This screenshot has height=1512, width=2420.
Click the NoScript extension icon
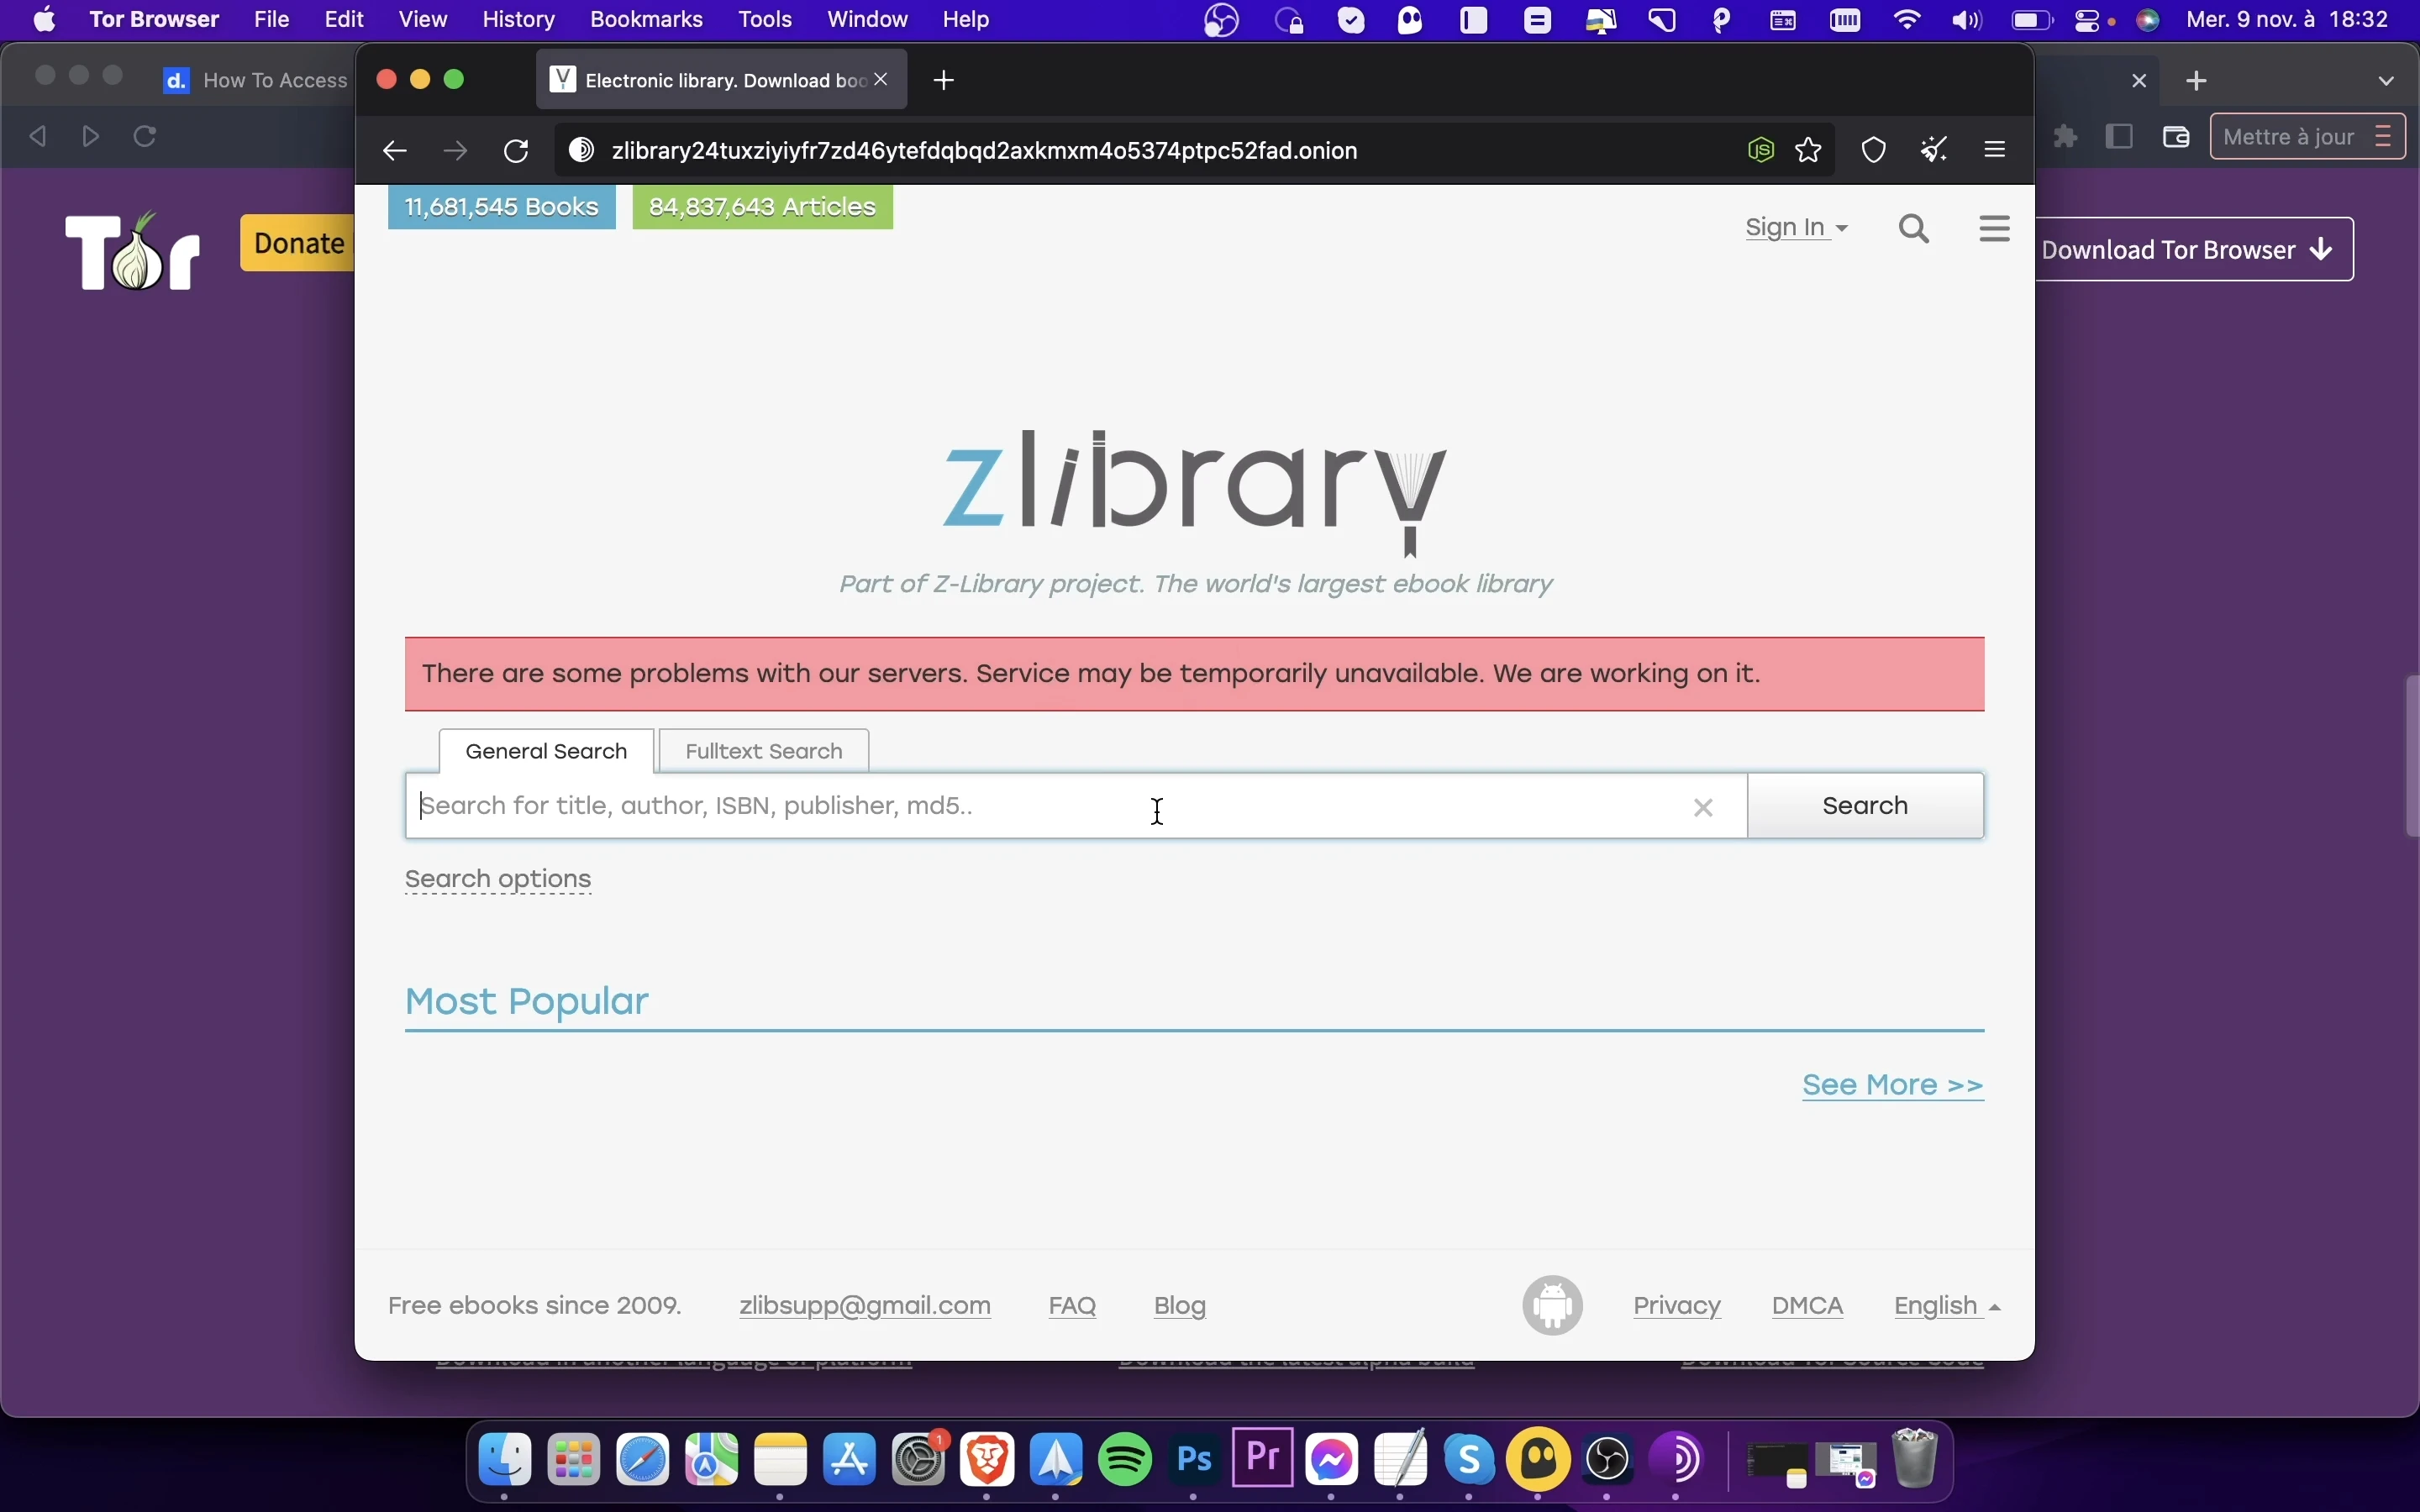[1763, 151]
